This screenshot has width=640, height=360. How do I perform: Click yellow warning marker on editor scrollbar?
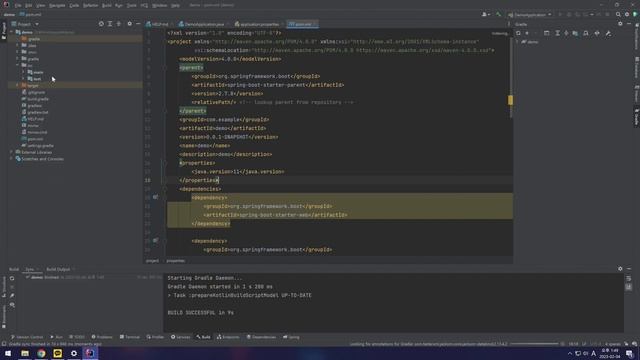(x=510, y=100)
